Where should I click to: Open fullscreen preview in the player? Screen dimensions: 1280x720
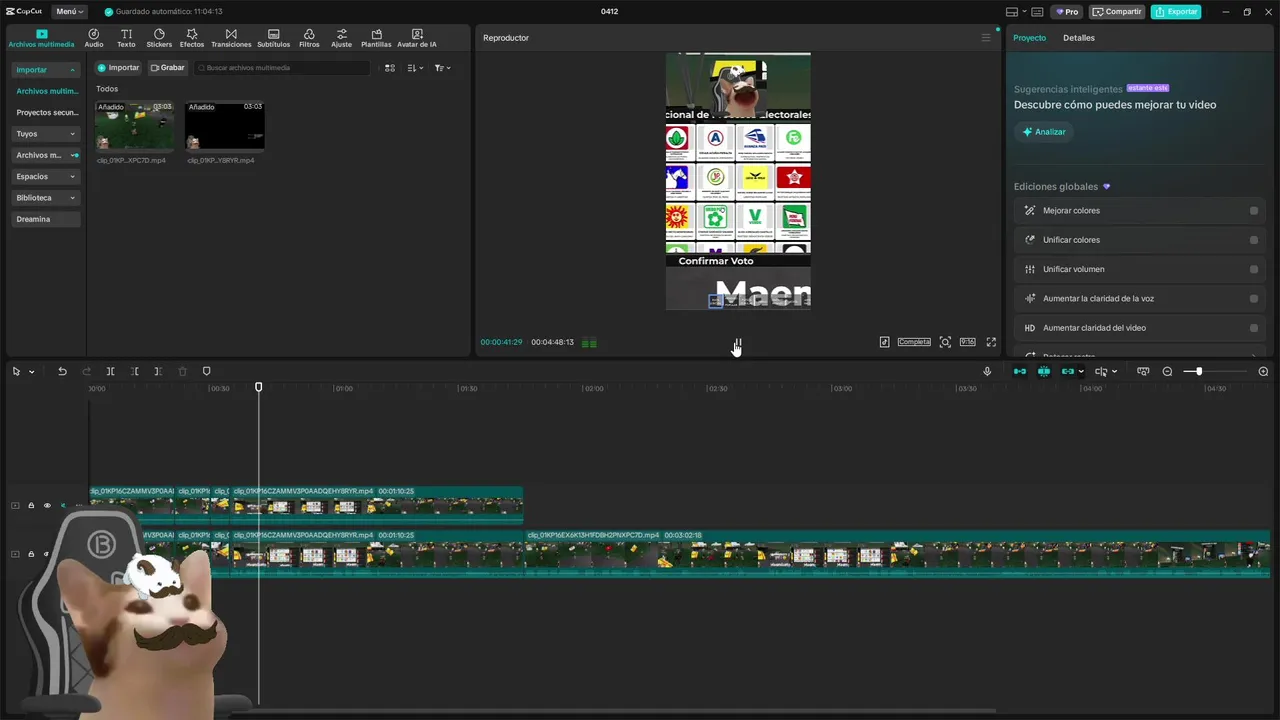tap(991, 342)
